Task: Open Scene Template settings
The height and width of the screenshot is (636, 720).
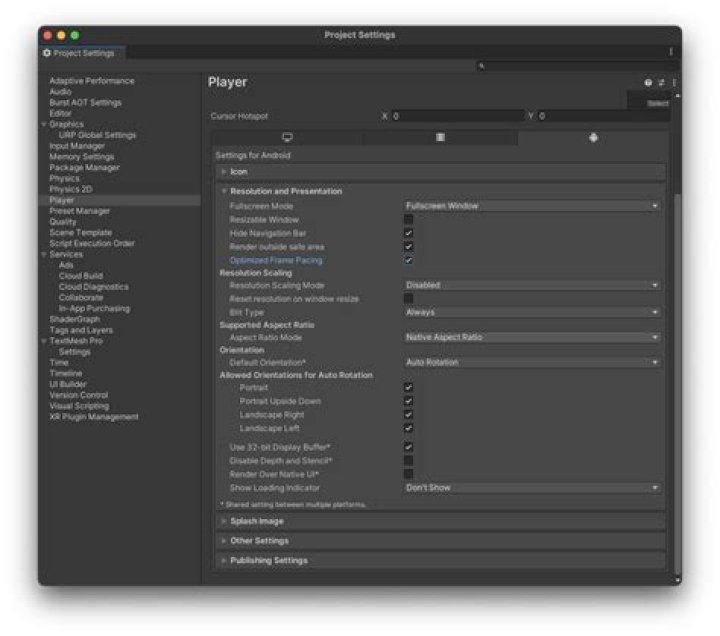Action: [x=80, y=232]
